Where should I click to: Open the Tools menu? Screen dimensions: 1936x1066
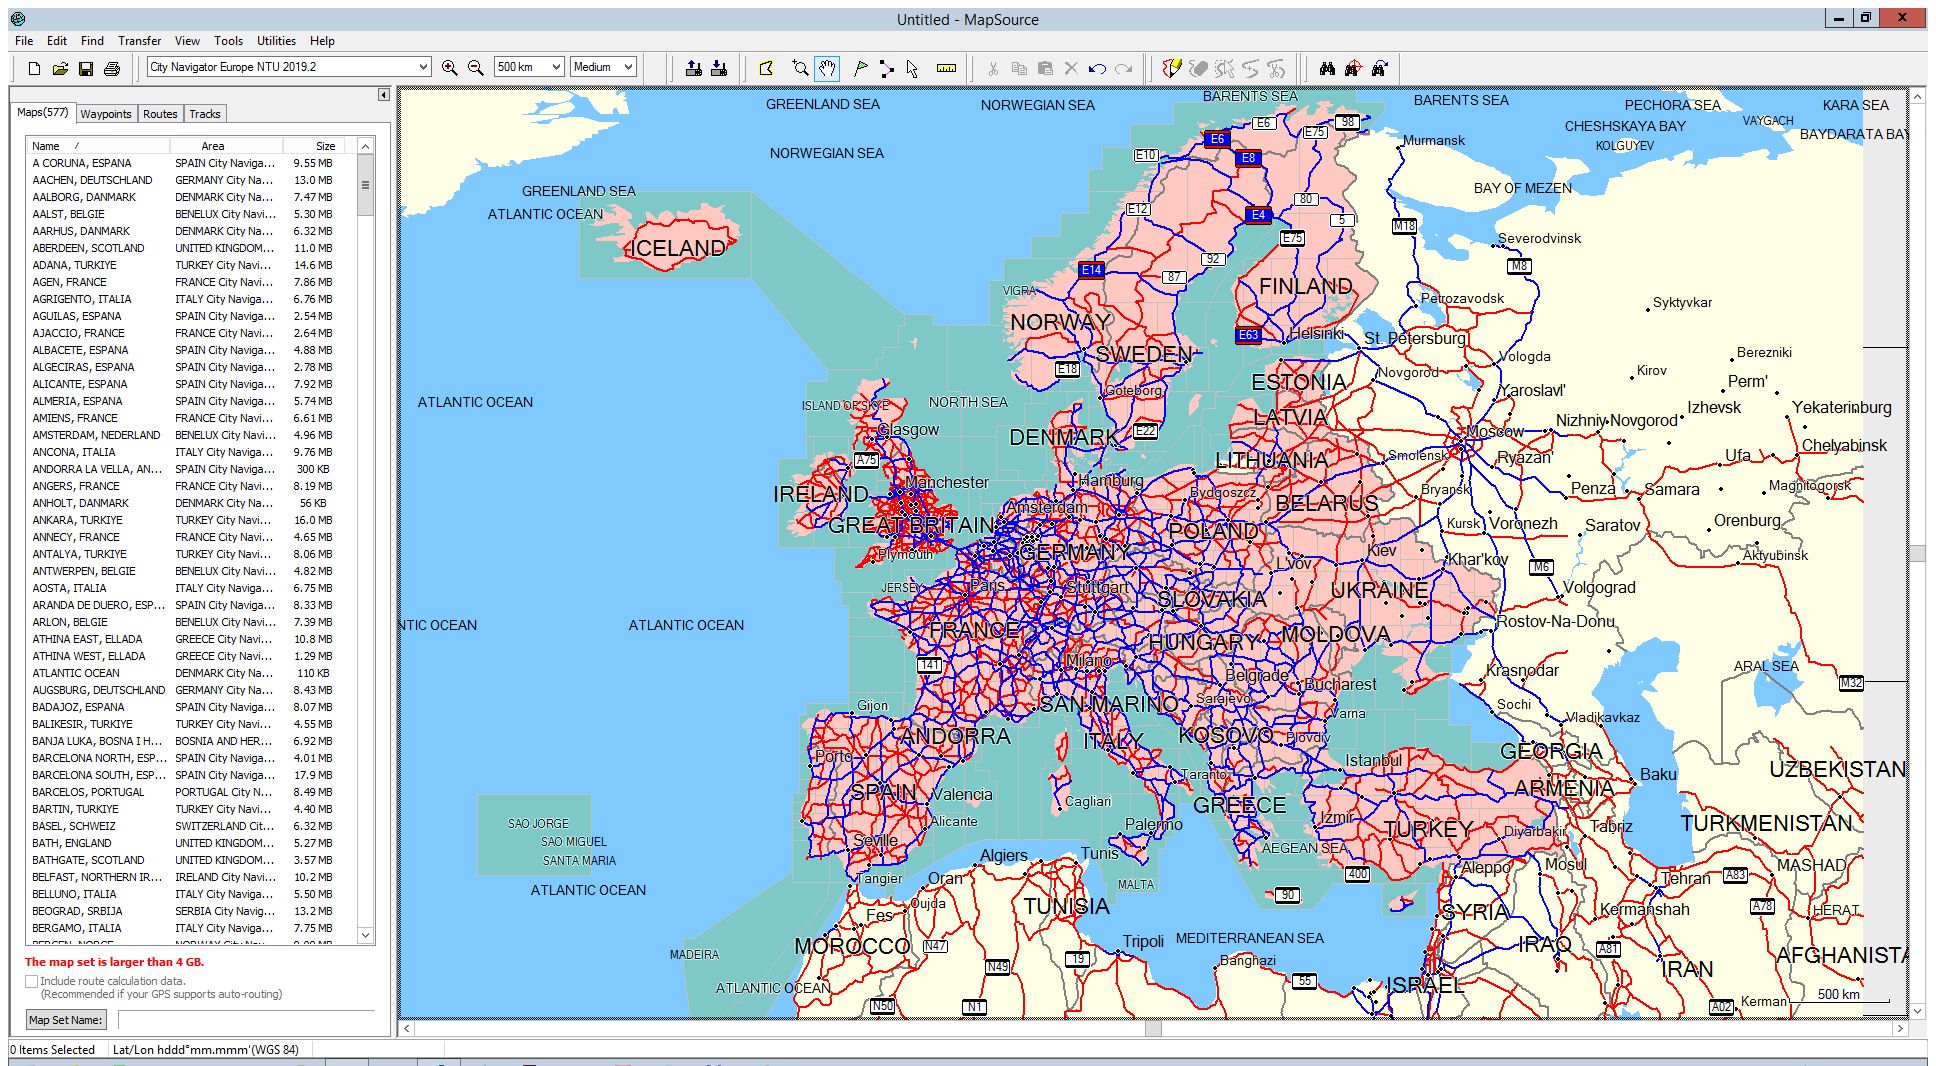228,41
